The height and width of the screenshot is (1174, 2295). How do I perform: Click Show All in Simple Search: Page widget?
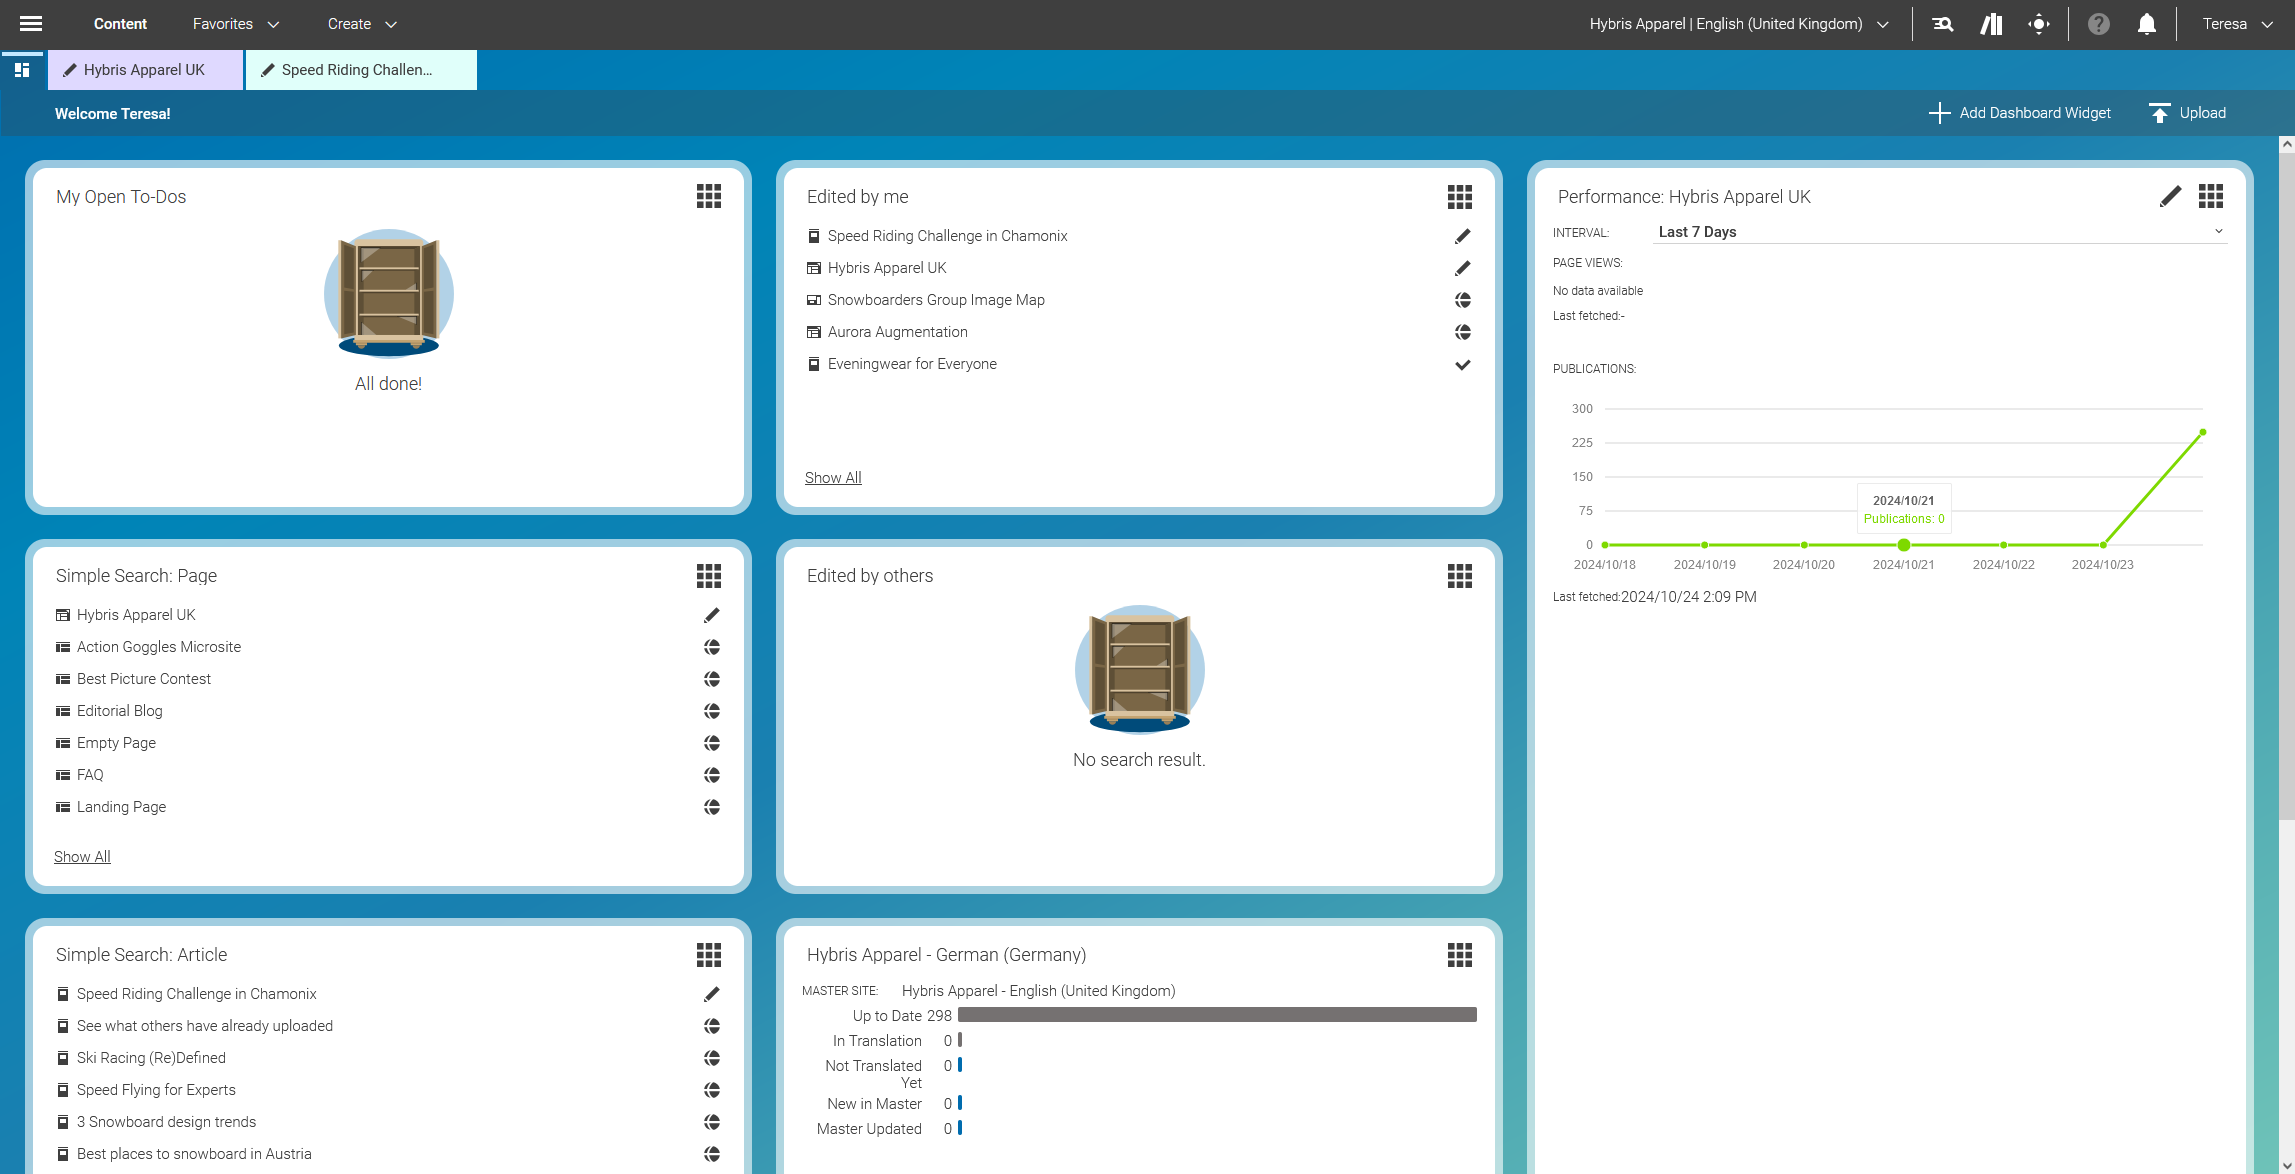[81, 856]
